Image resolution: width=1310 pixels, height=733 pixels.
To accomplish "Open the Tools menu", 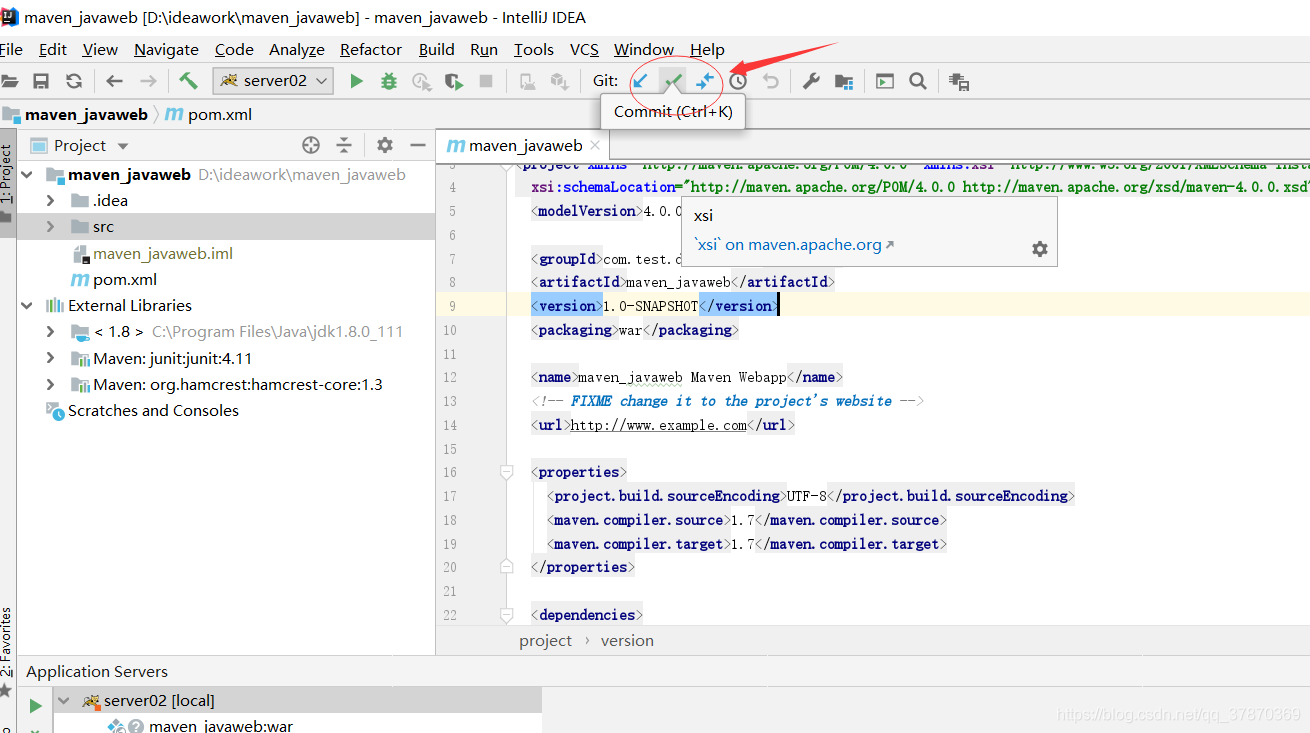I will (534, 49).
